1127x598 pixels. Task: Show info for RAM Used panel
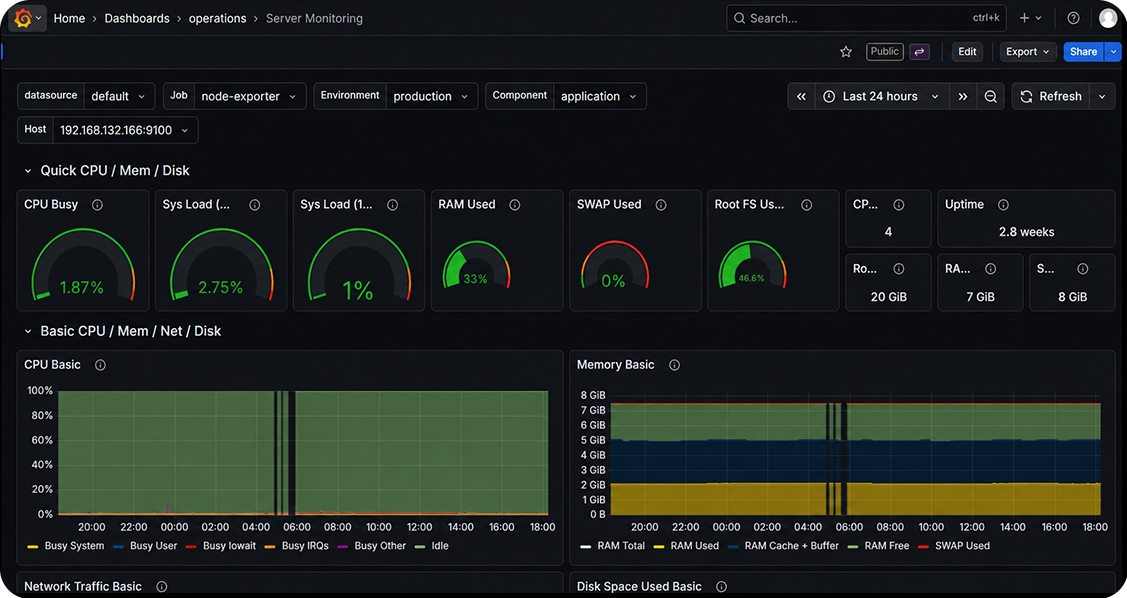coord(515,205)
